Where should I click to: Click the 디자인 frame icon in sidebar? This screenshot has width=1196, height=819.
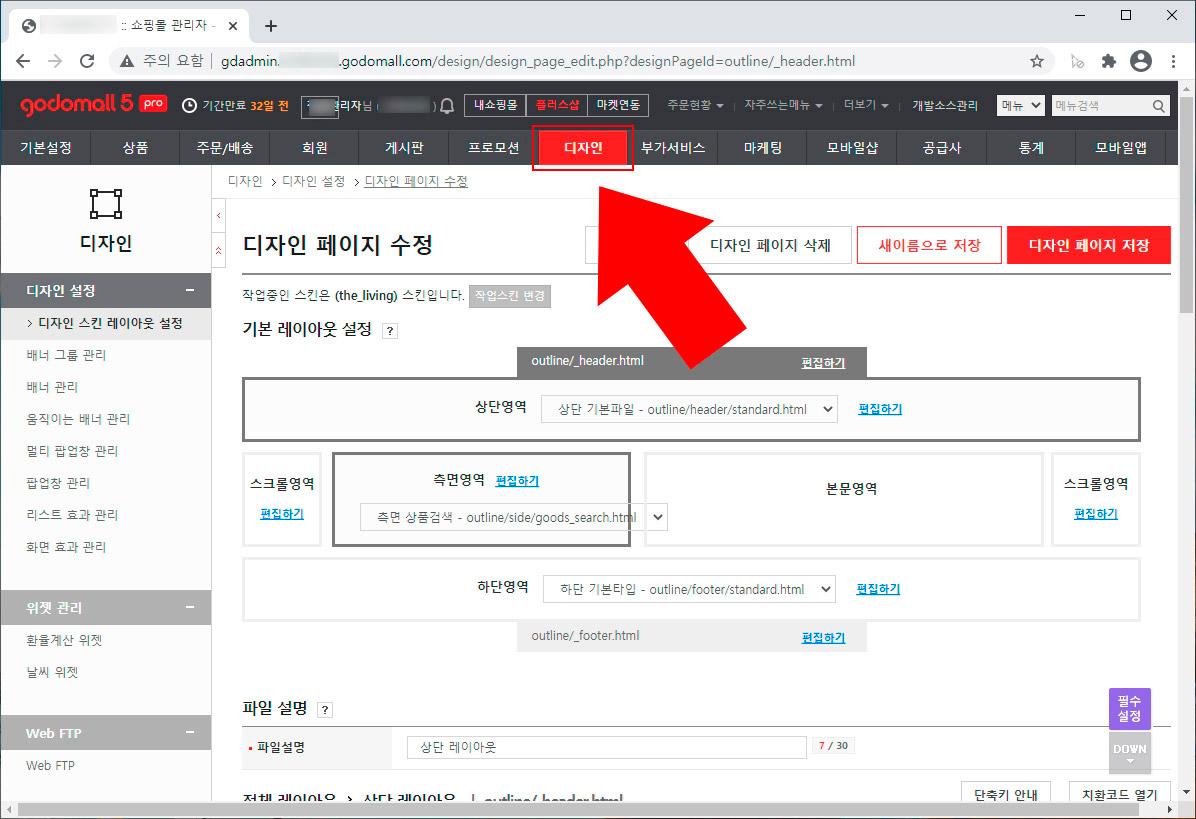(105, 204)
